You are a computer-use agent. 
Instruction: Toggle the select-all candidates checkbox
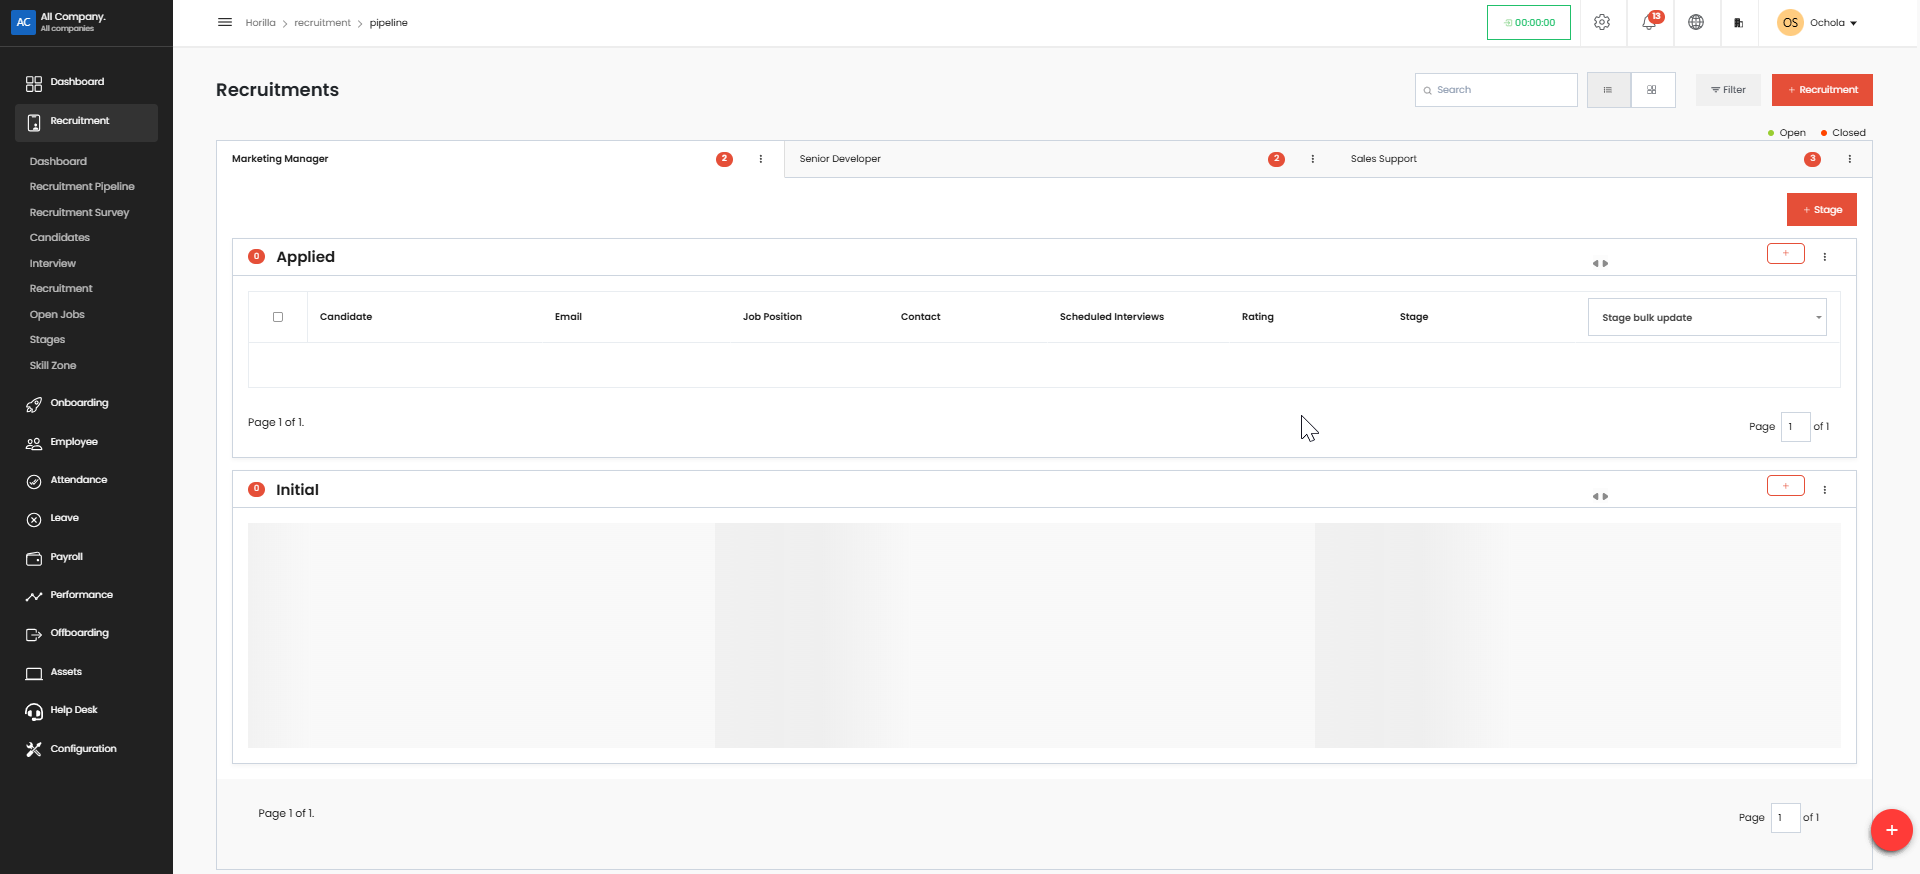pyautogui.click(x=278, y=317)
